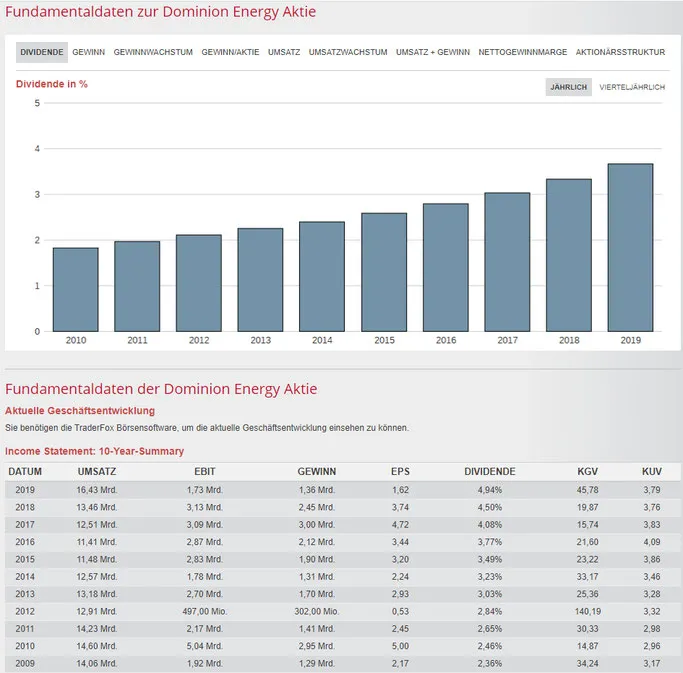Click the 2010 dividend bar
The height and width of the screenshot is (673, 683).
76,290
